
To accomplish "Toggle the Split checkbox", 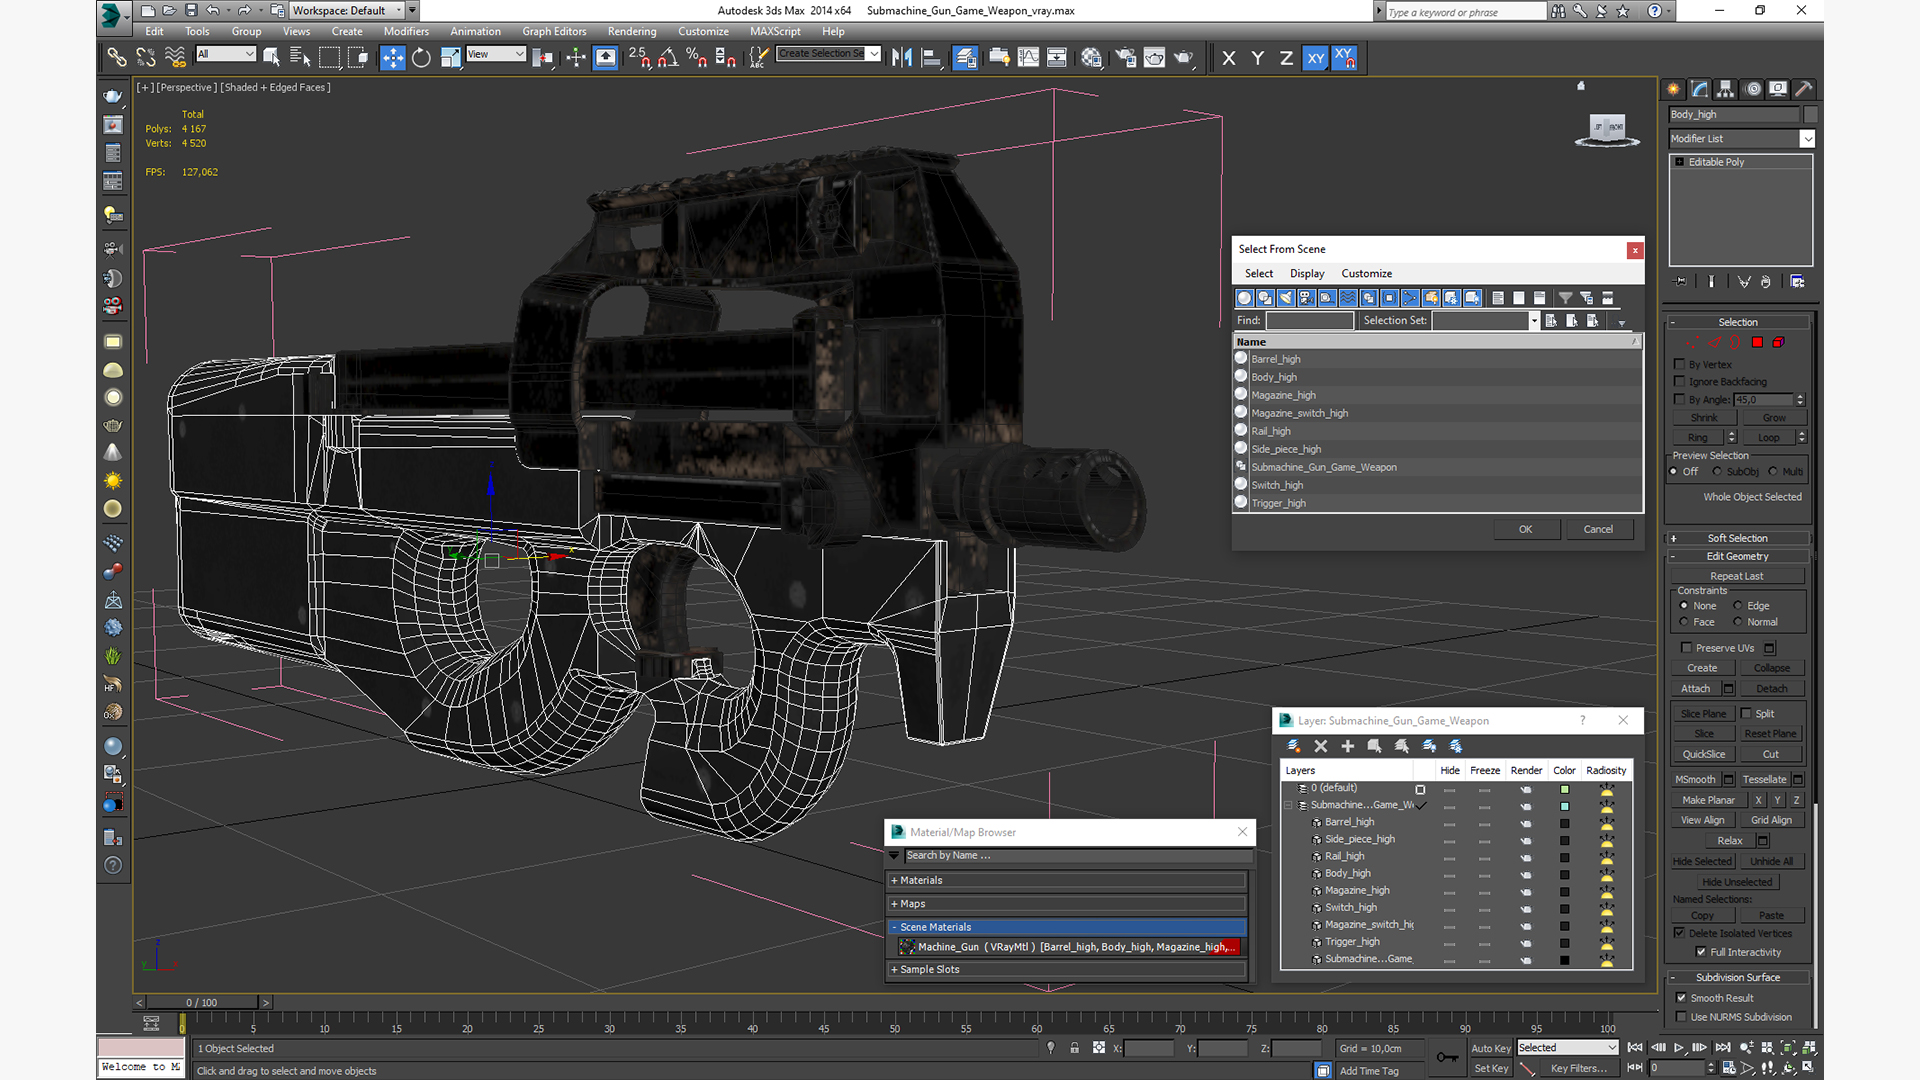I will (1746, 714).
